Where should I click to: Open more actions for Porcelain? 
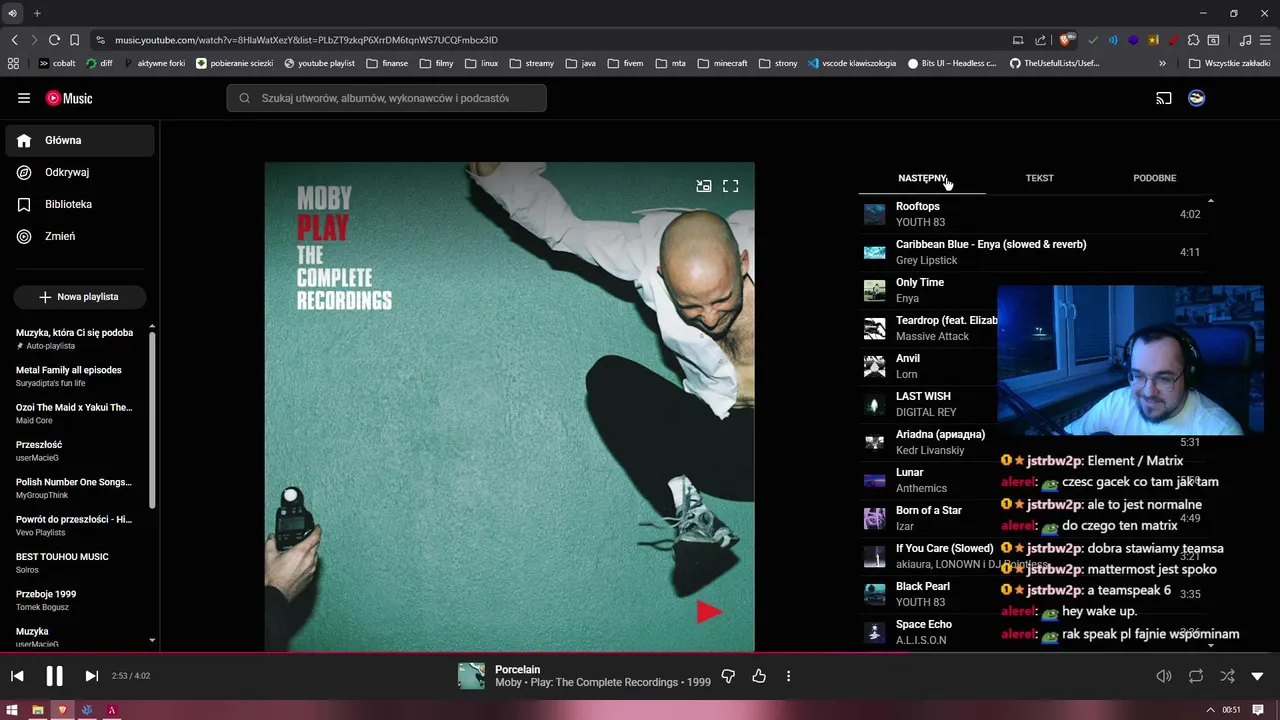pos(788,676)
